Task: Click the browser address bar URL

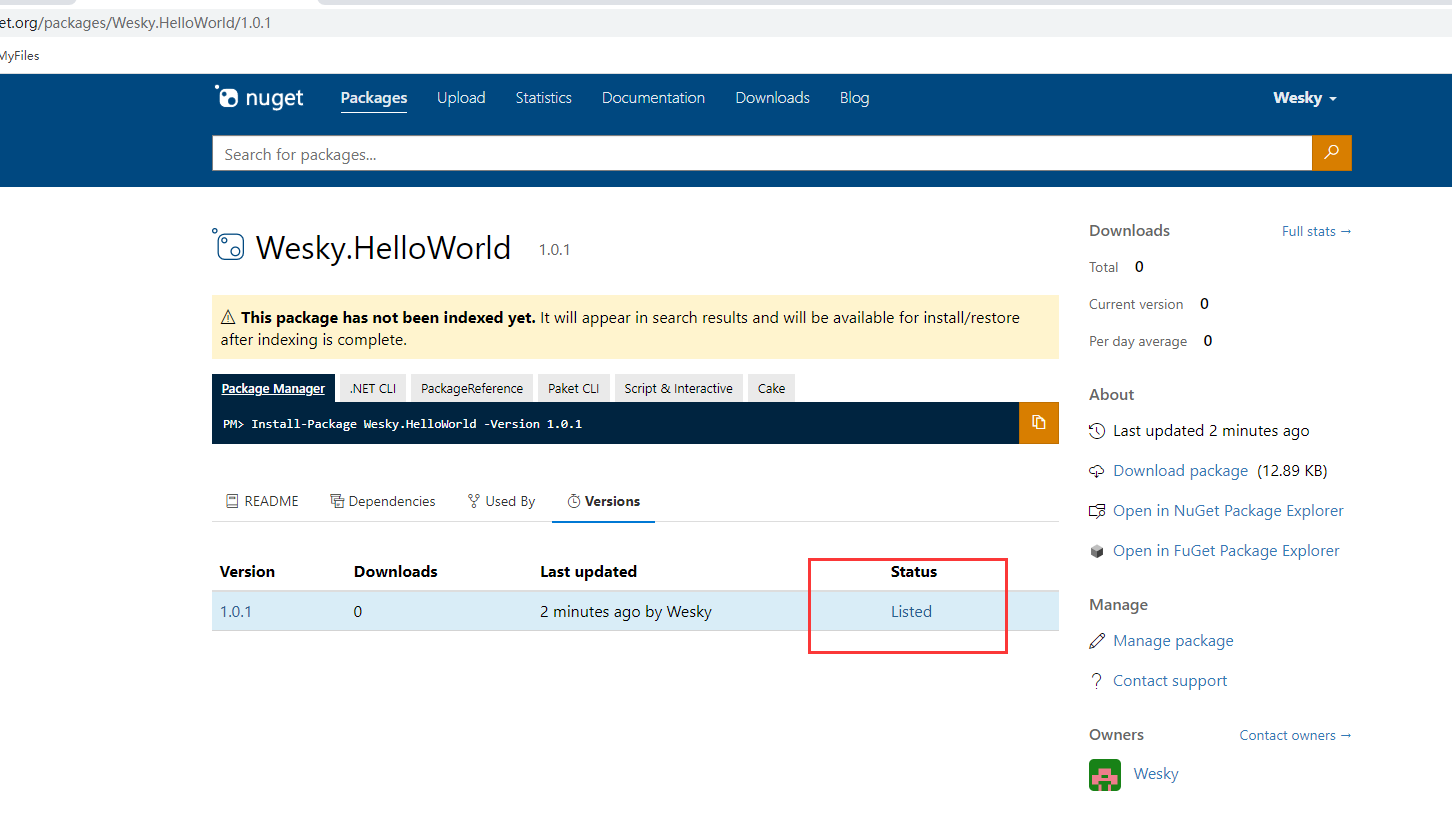Action: [x=136, y=22]
